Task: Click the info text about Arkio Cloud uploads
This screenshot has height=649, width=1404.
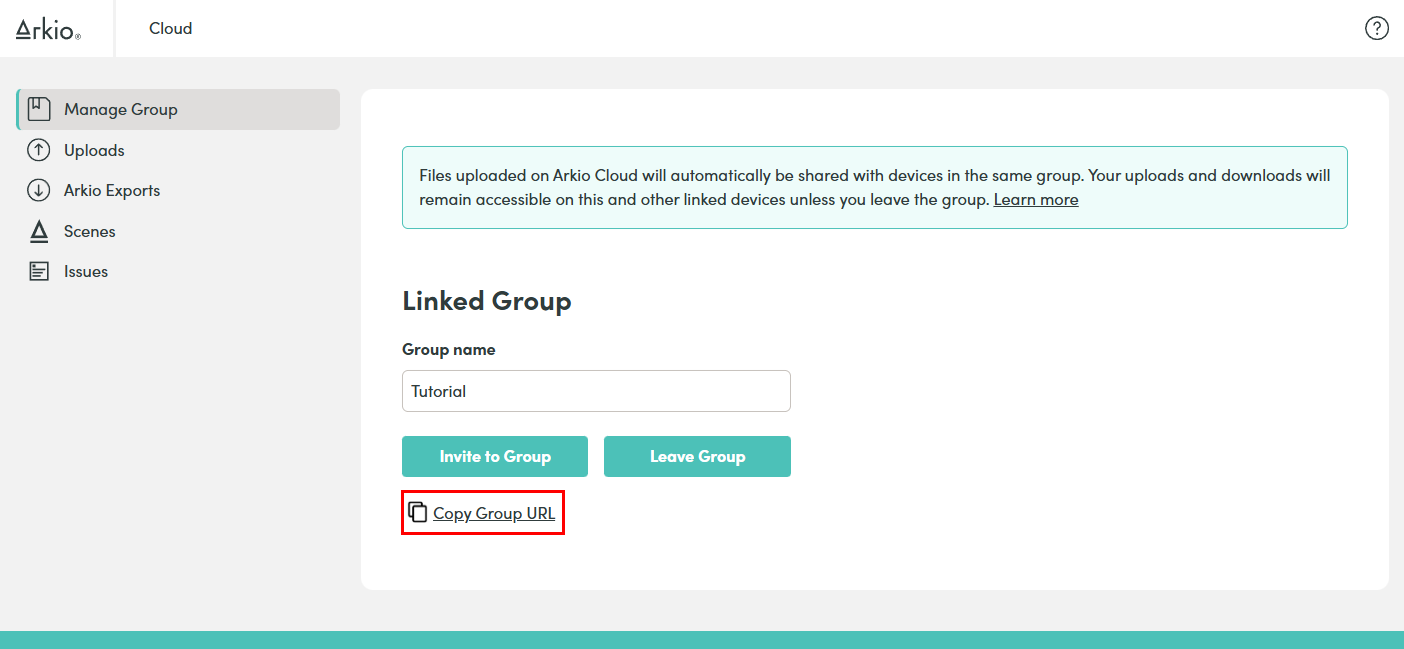Action: click(875, 187)
